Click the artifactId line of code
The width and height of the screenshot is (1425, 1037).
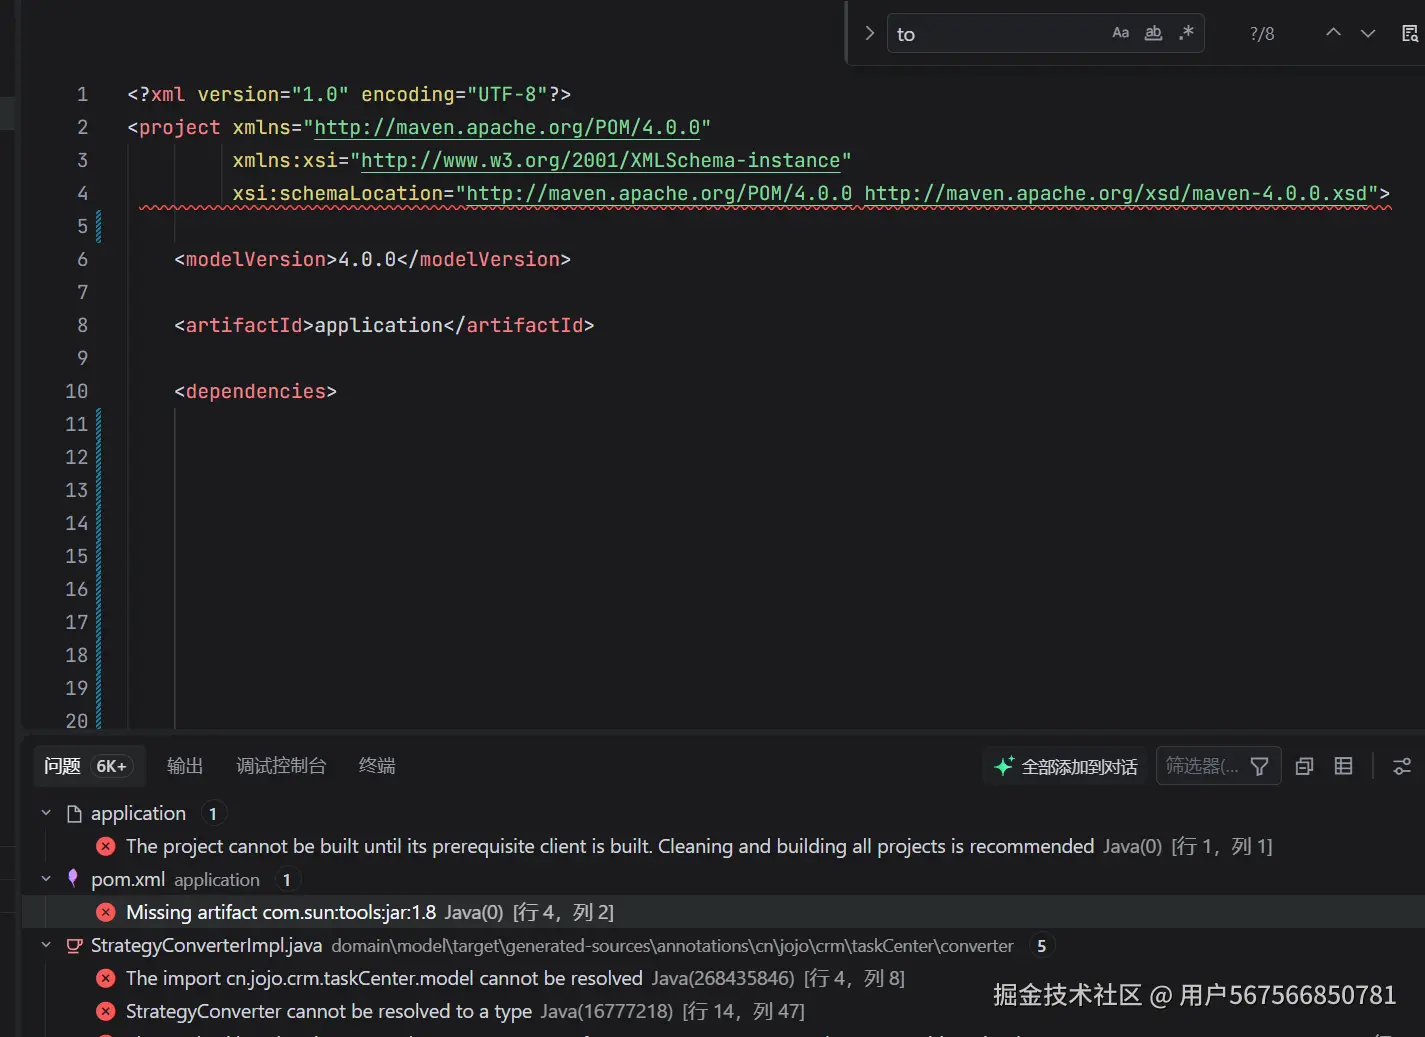[384, 325]
